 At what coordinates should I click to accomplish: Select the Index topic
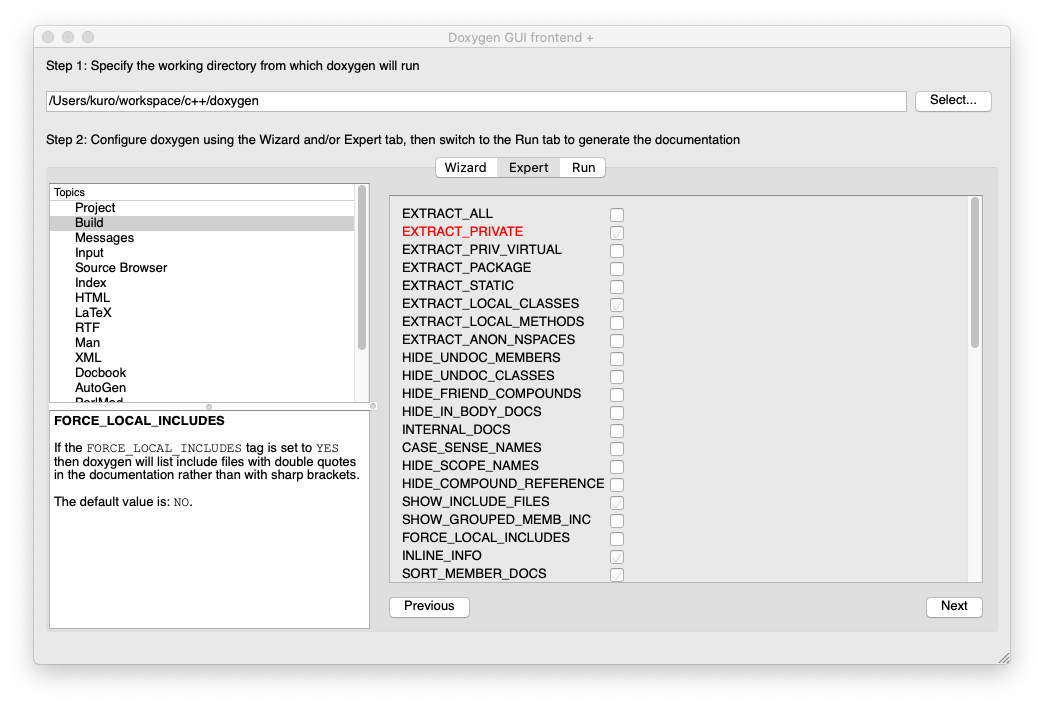[x=202, y=283]
